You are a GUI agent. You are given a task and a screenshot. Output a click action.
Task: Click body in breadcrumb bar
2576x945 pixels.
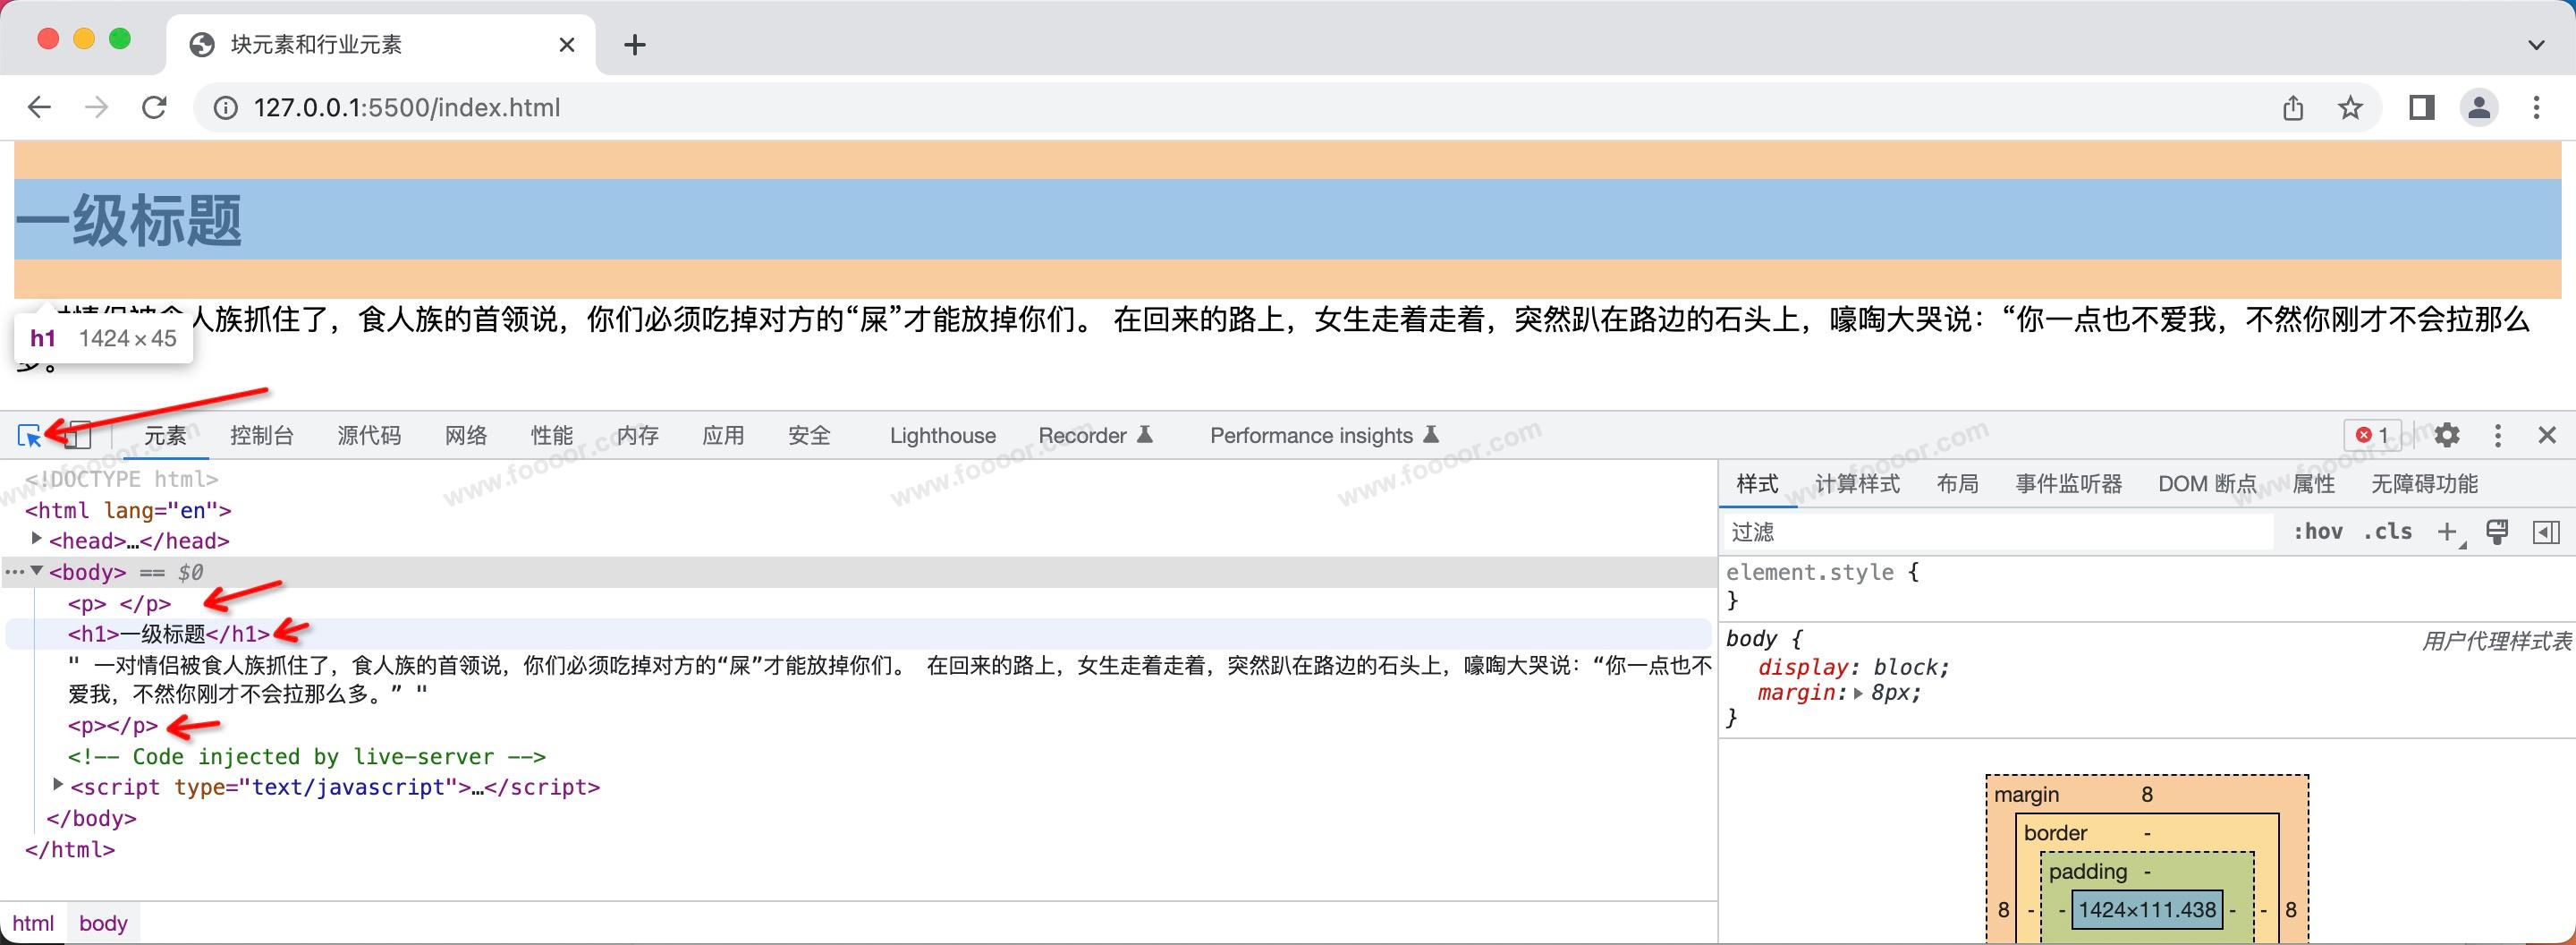(x=103, y=923)
